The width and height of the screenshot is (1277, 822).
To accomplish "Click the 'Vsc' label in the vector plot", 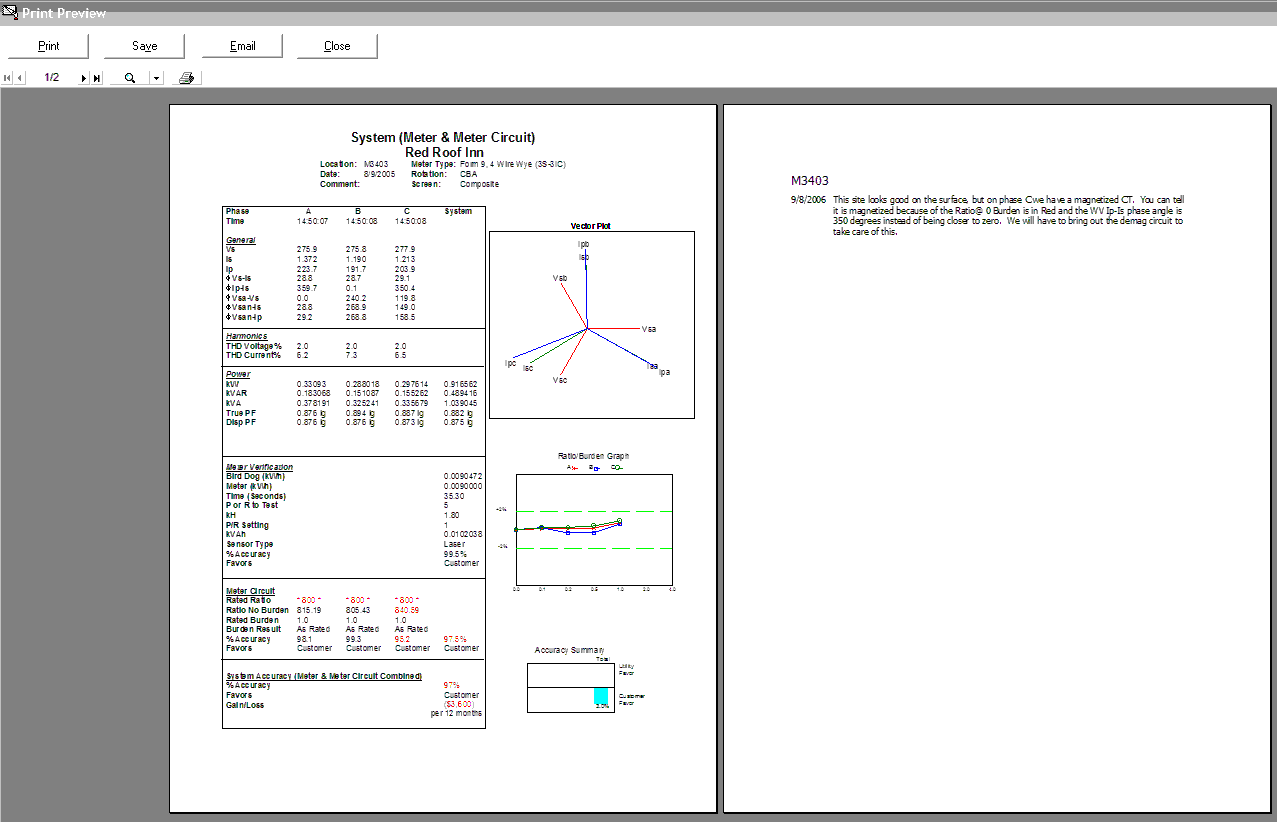I will click(x=560, y=380).
